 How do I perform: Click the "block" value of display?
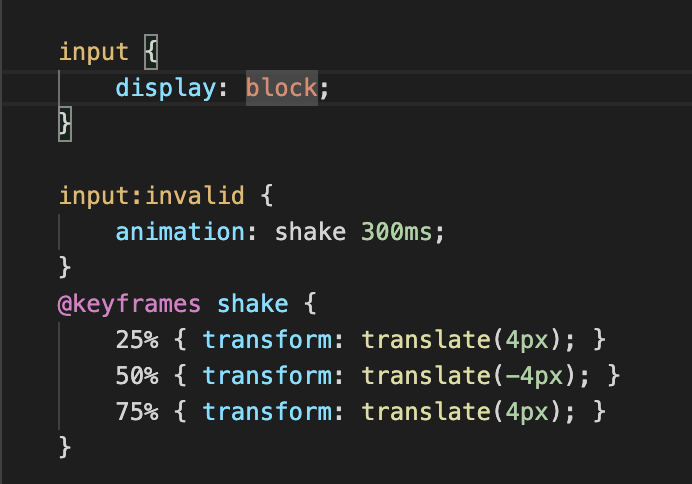281,88
